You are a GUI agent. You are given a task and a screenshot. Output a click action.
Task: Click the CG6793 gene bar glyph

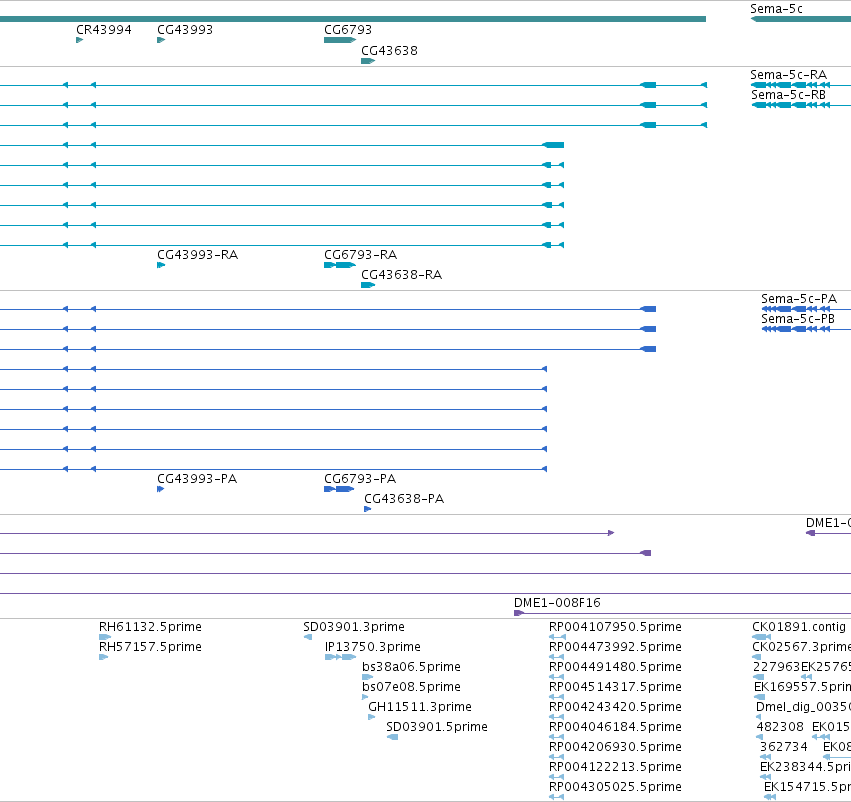click(340, 40)
